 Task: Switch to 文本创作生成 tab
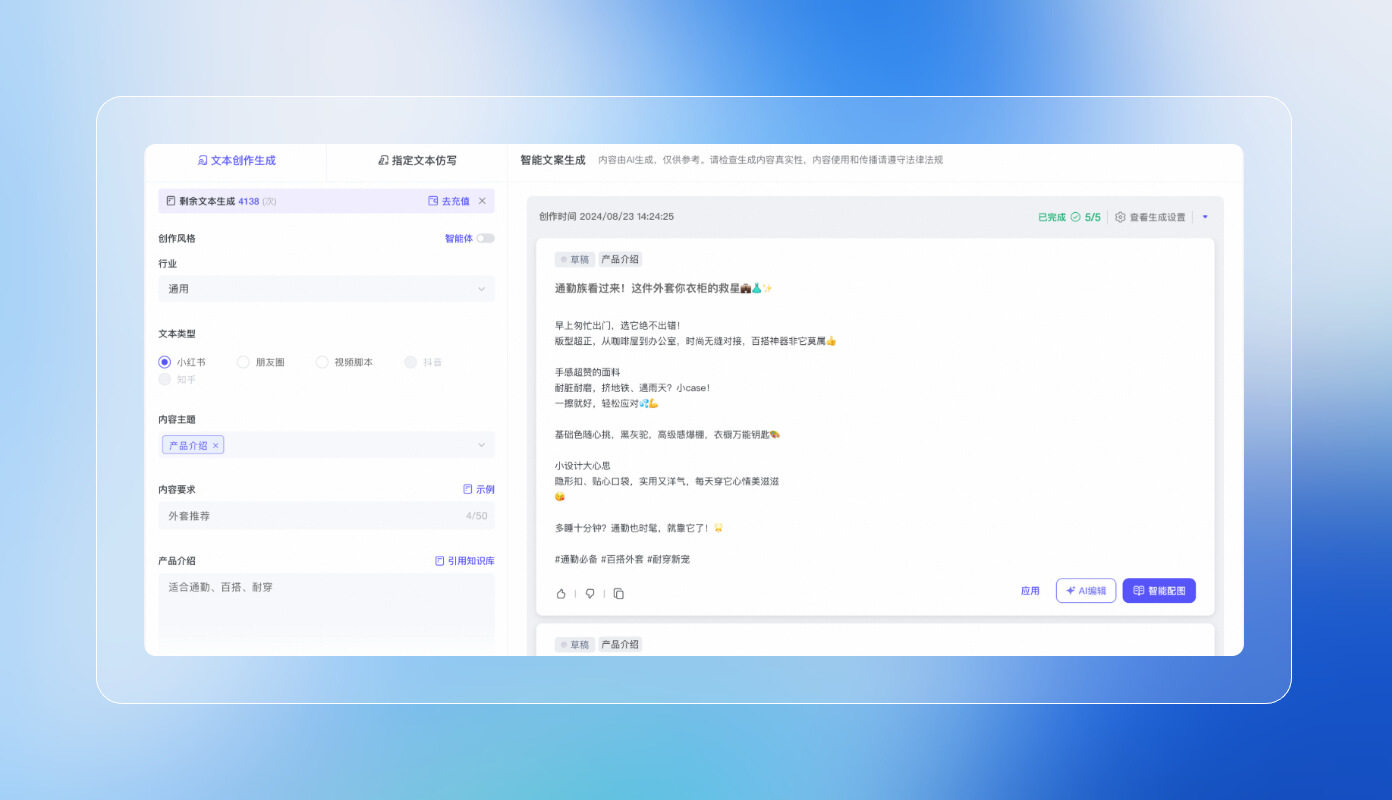[236, 160]
